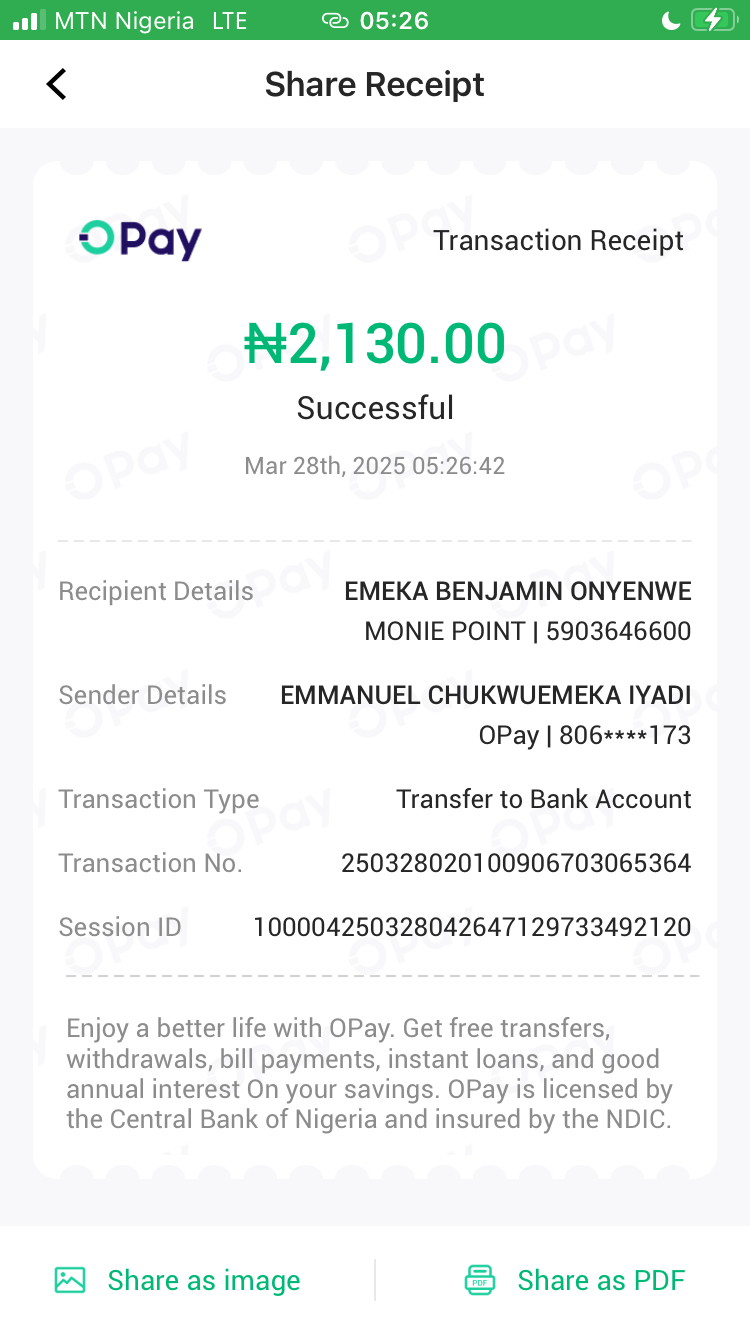The height and width of the screenshot is (1334, 750).
Task: Tap the picture icon beside Share as image
Action: coord(70,1280)
